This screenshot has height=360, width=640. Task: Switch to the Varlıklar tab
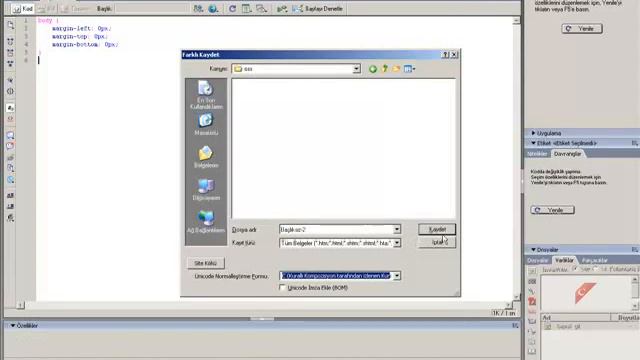click(x=564, y=260)
